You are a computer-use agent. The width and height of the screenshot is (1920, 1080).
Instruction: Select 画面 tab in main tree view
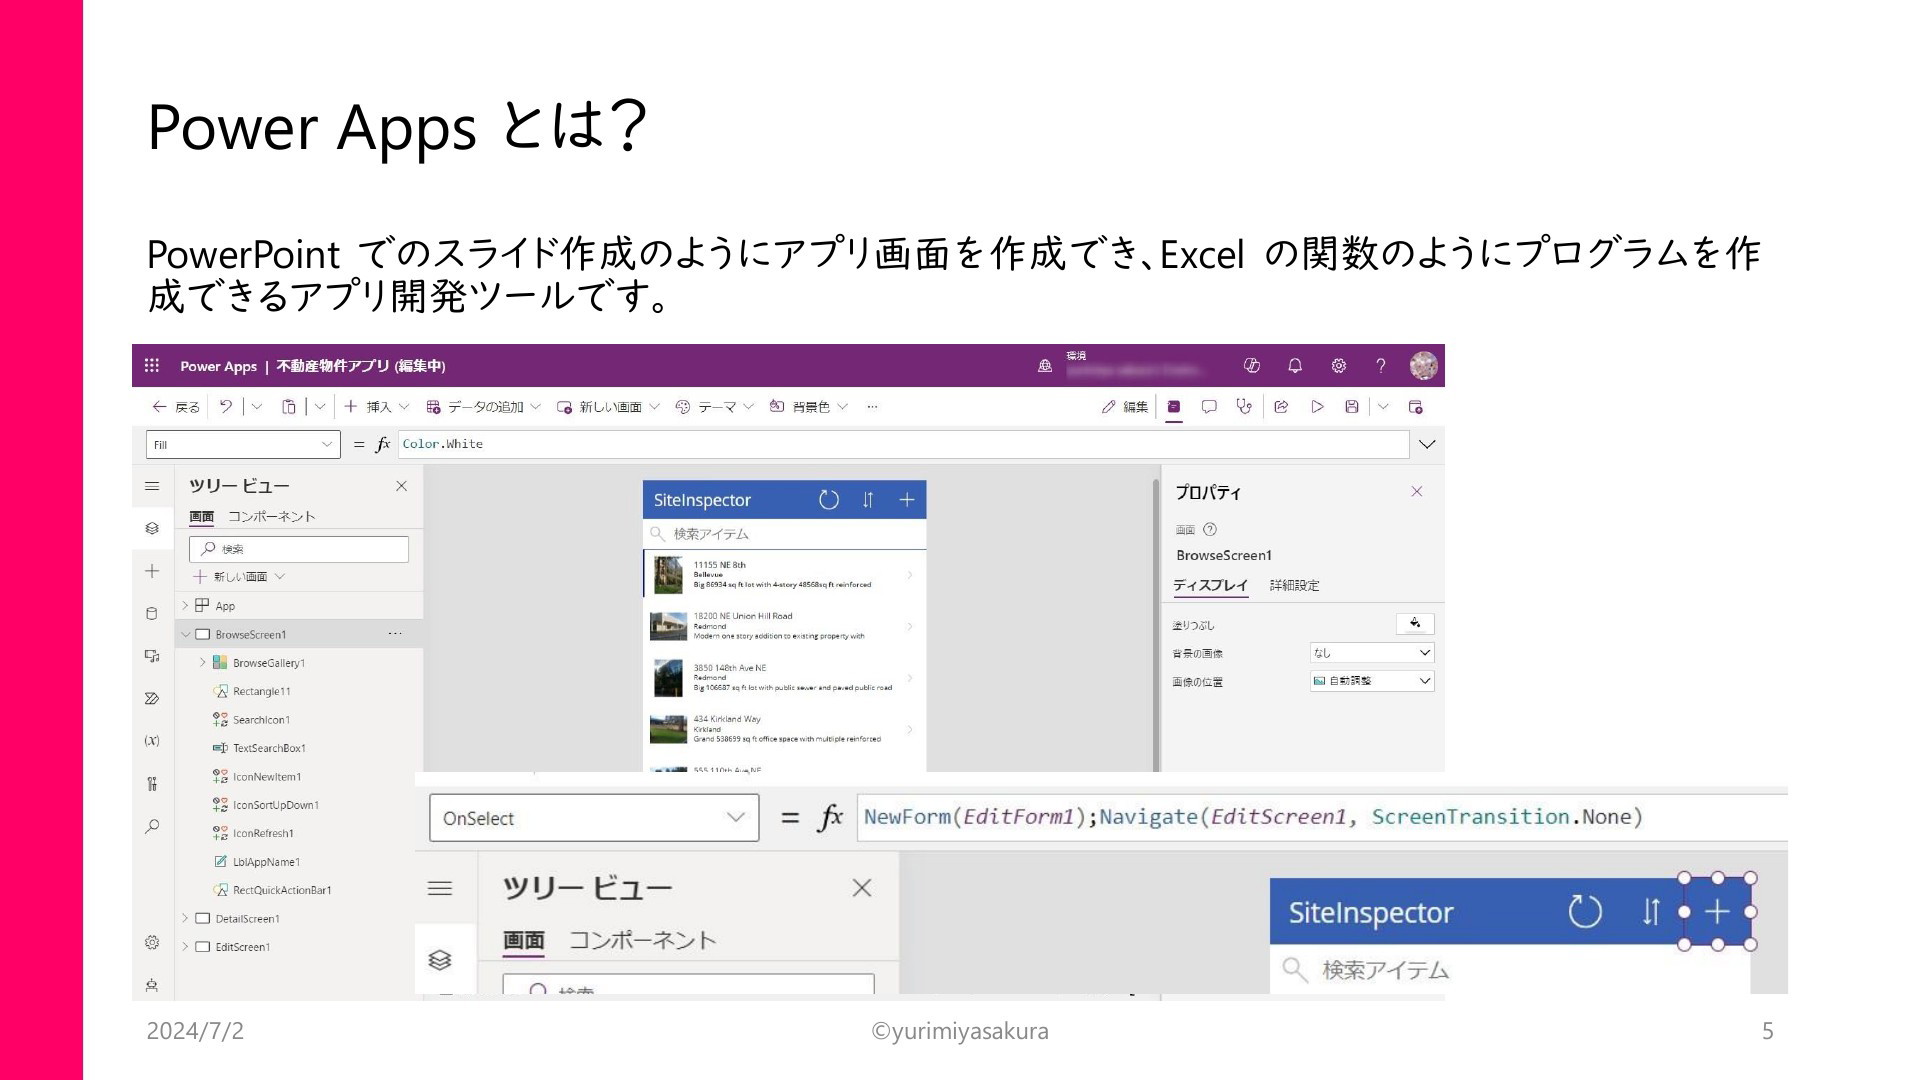tap(202, 517)
